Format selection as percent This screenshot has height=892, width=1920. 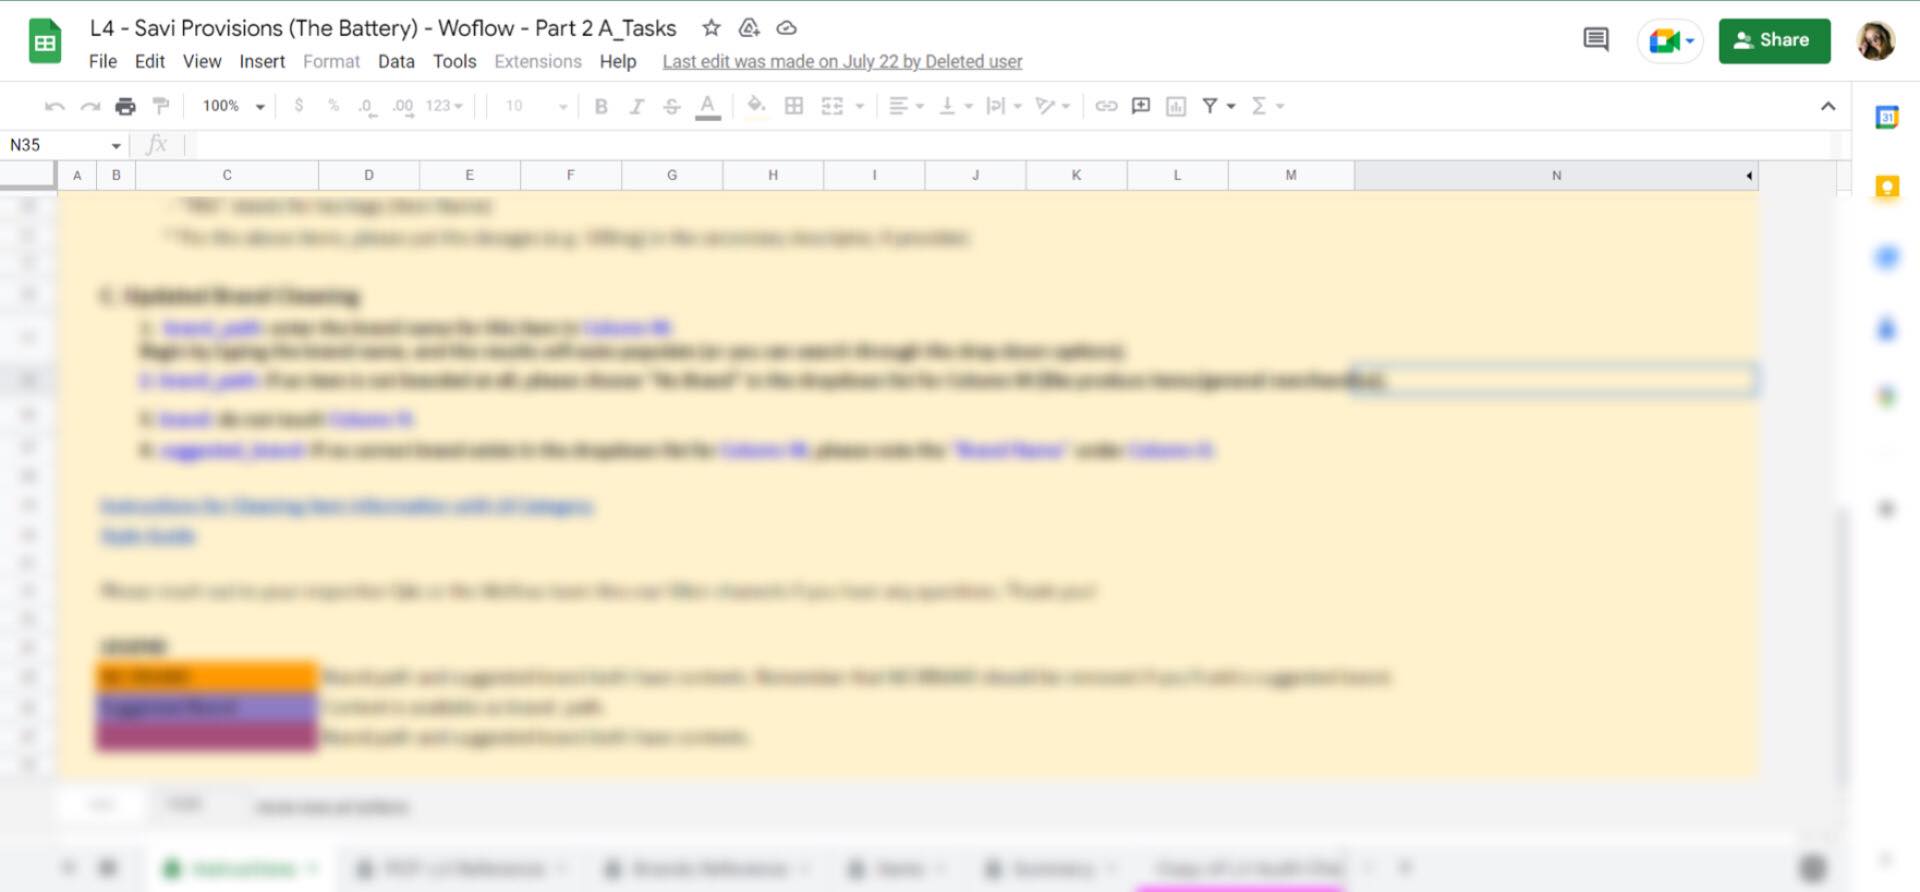[333, 106]
